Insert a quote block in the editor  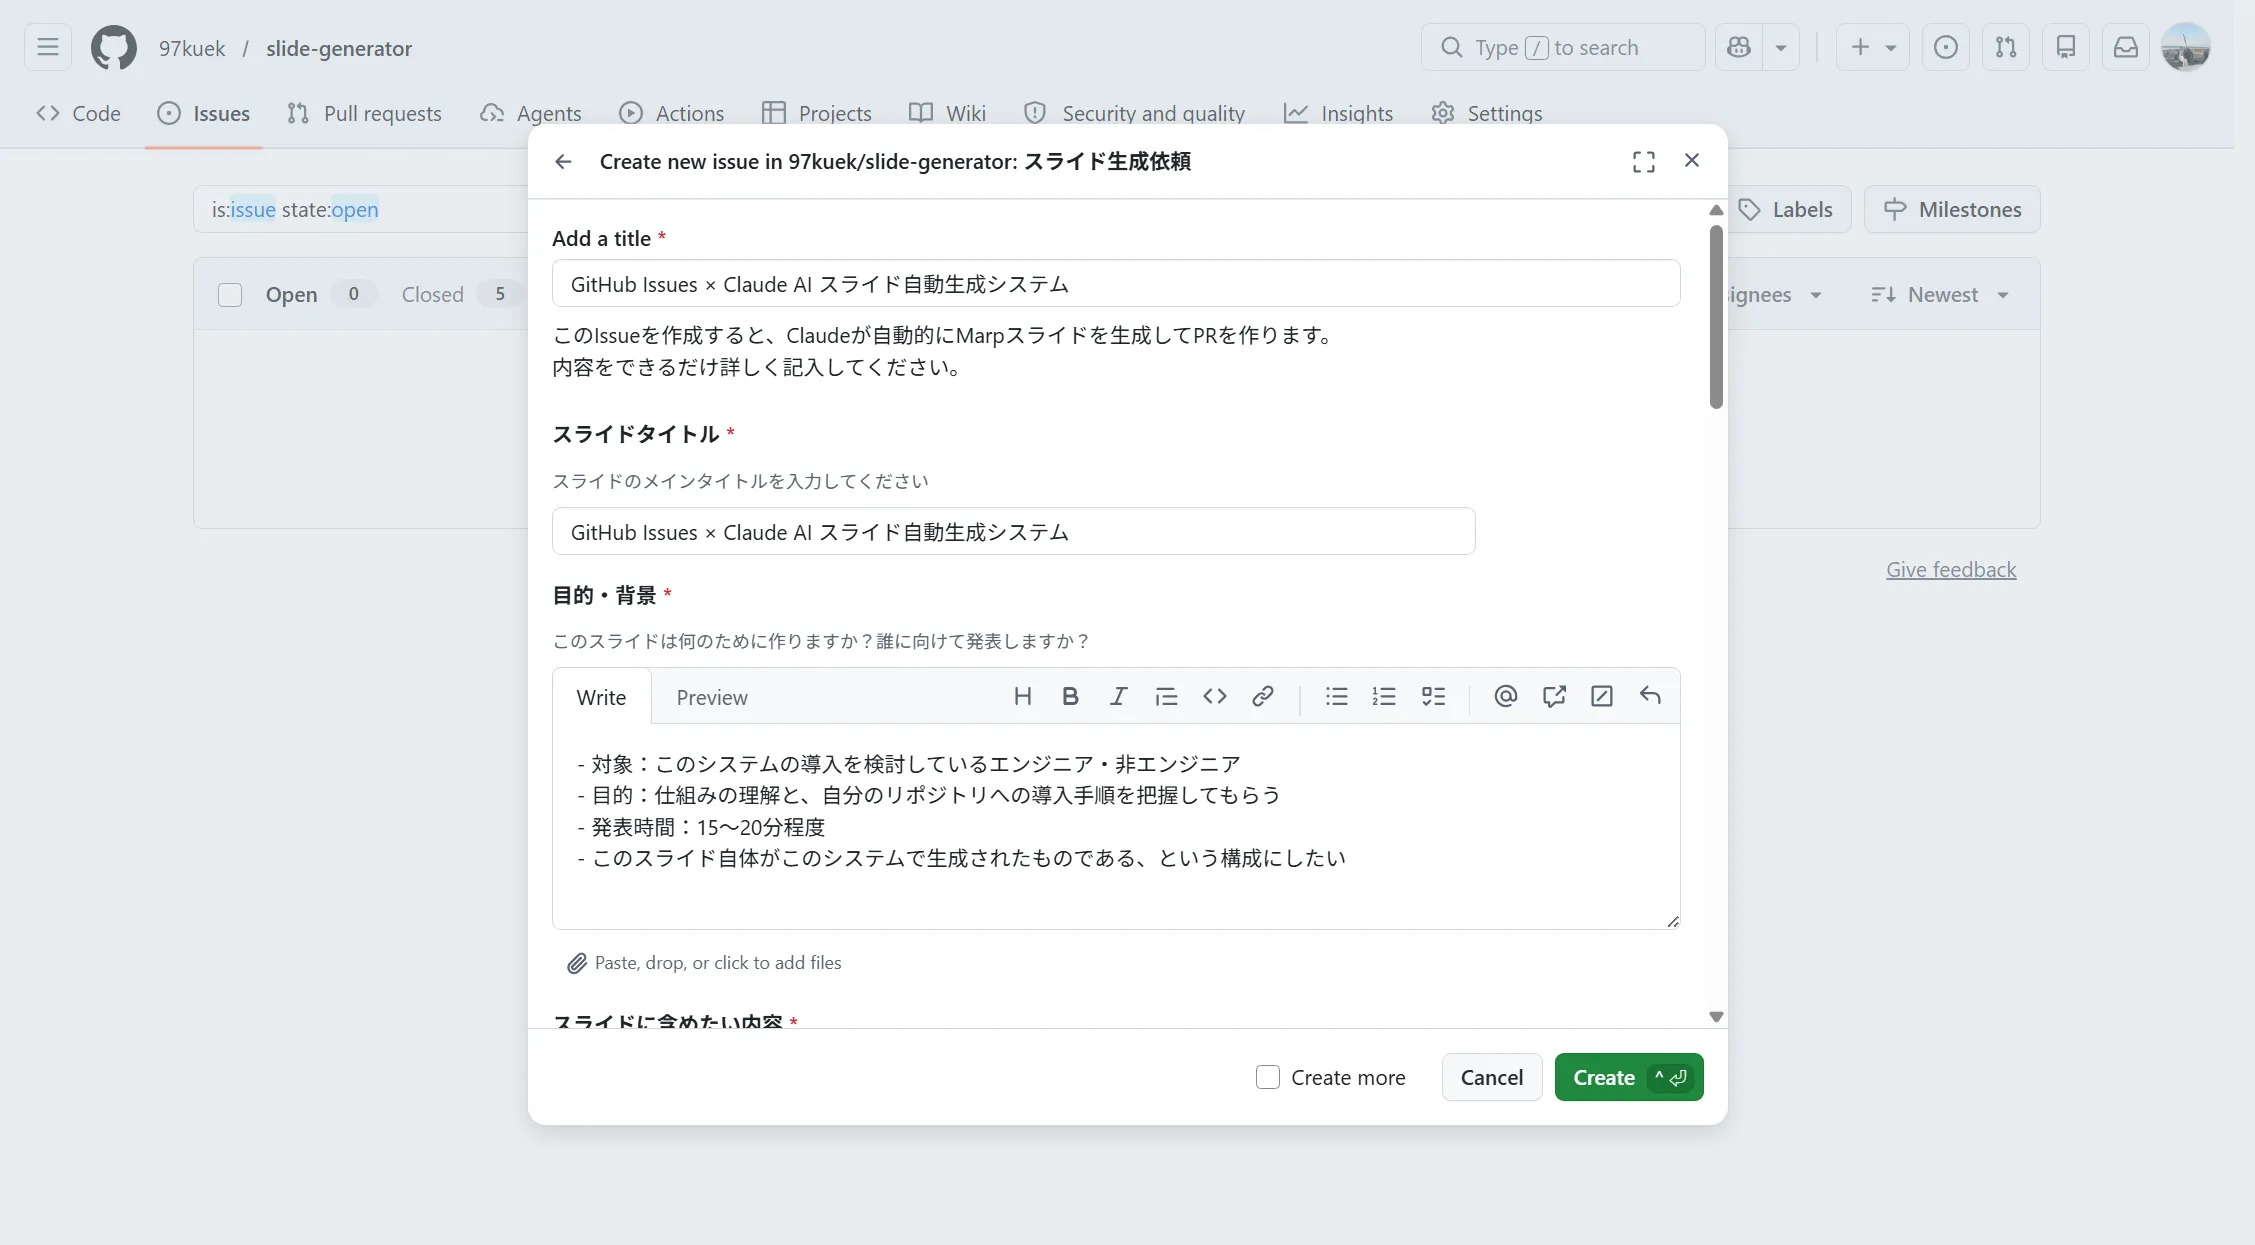click(1166, 696)
